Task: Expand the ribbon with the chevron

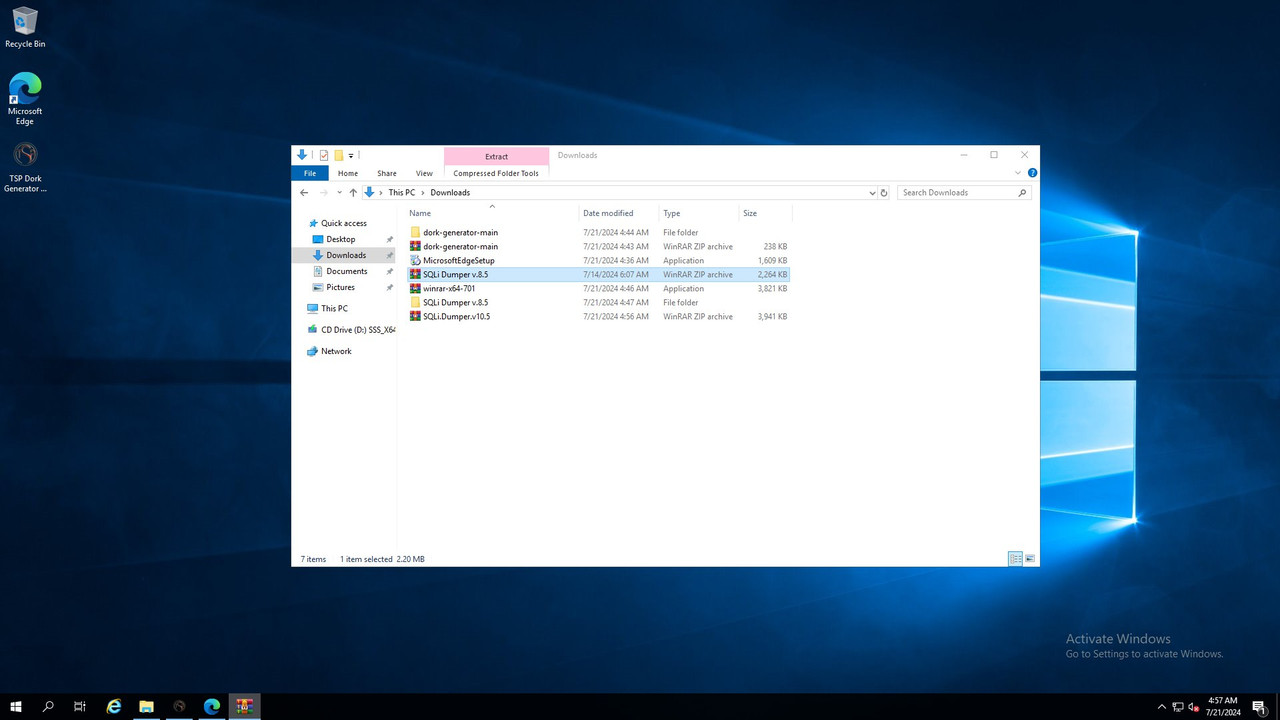Action: coord(1019,173)
